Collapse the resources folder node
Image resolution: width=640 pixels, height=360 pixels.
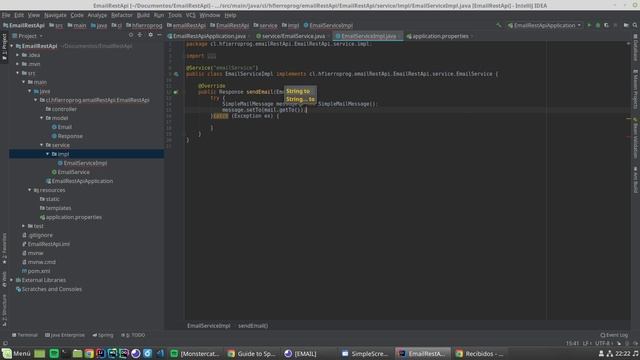pyautogui.click(x=30, y=190)
